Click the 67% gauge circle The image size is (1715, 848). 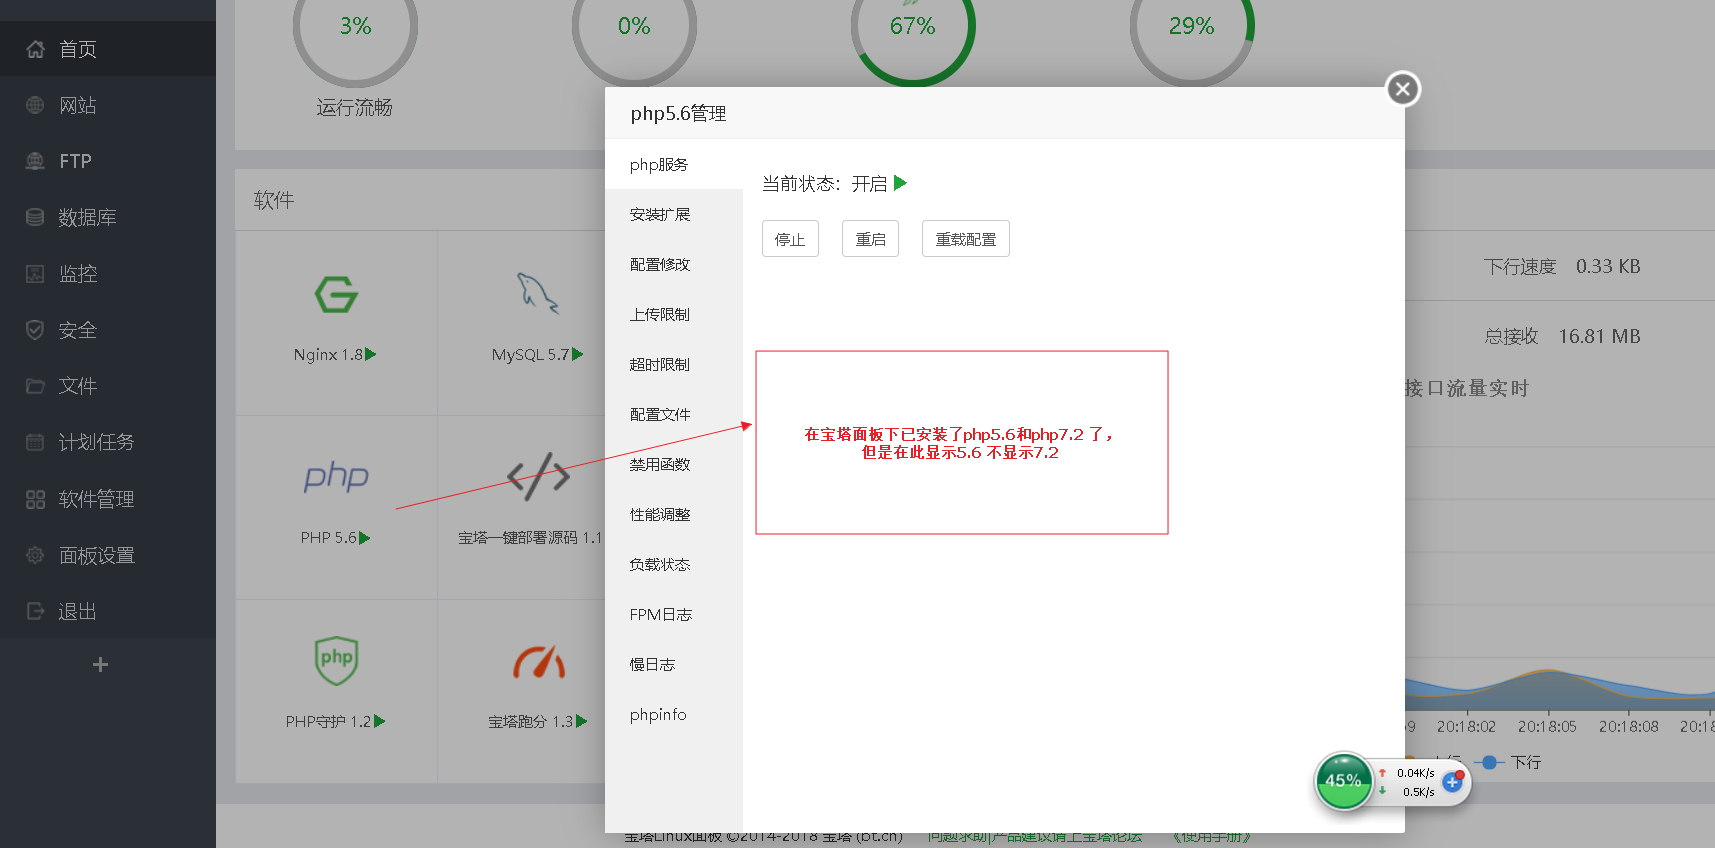click(913, 27)
